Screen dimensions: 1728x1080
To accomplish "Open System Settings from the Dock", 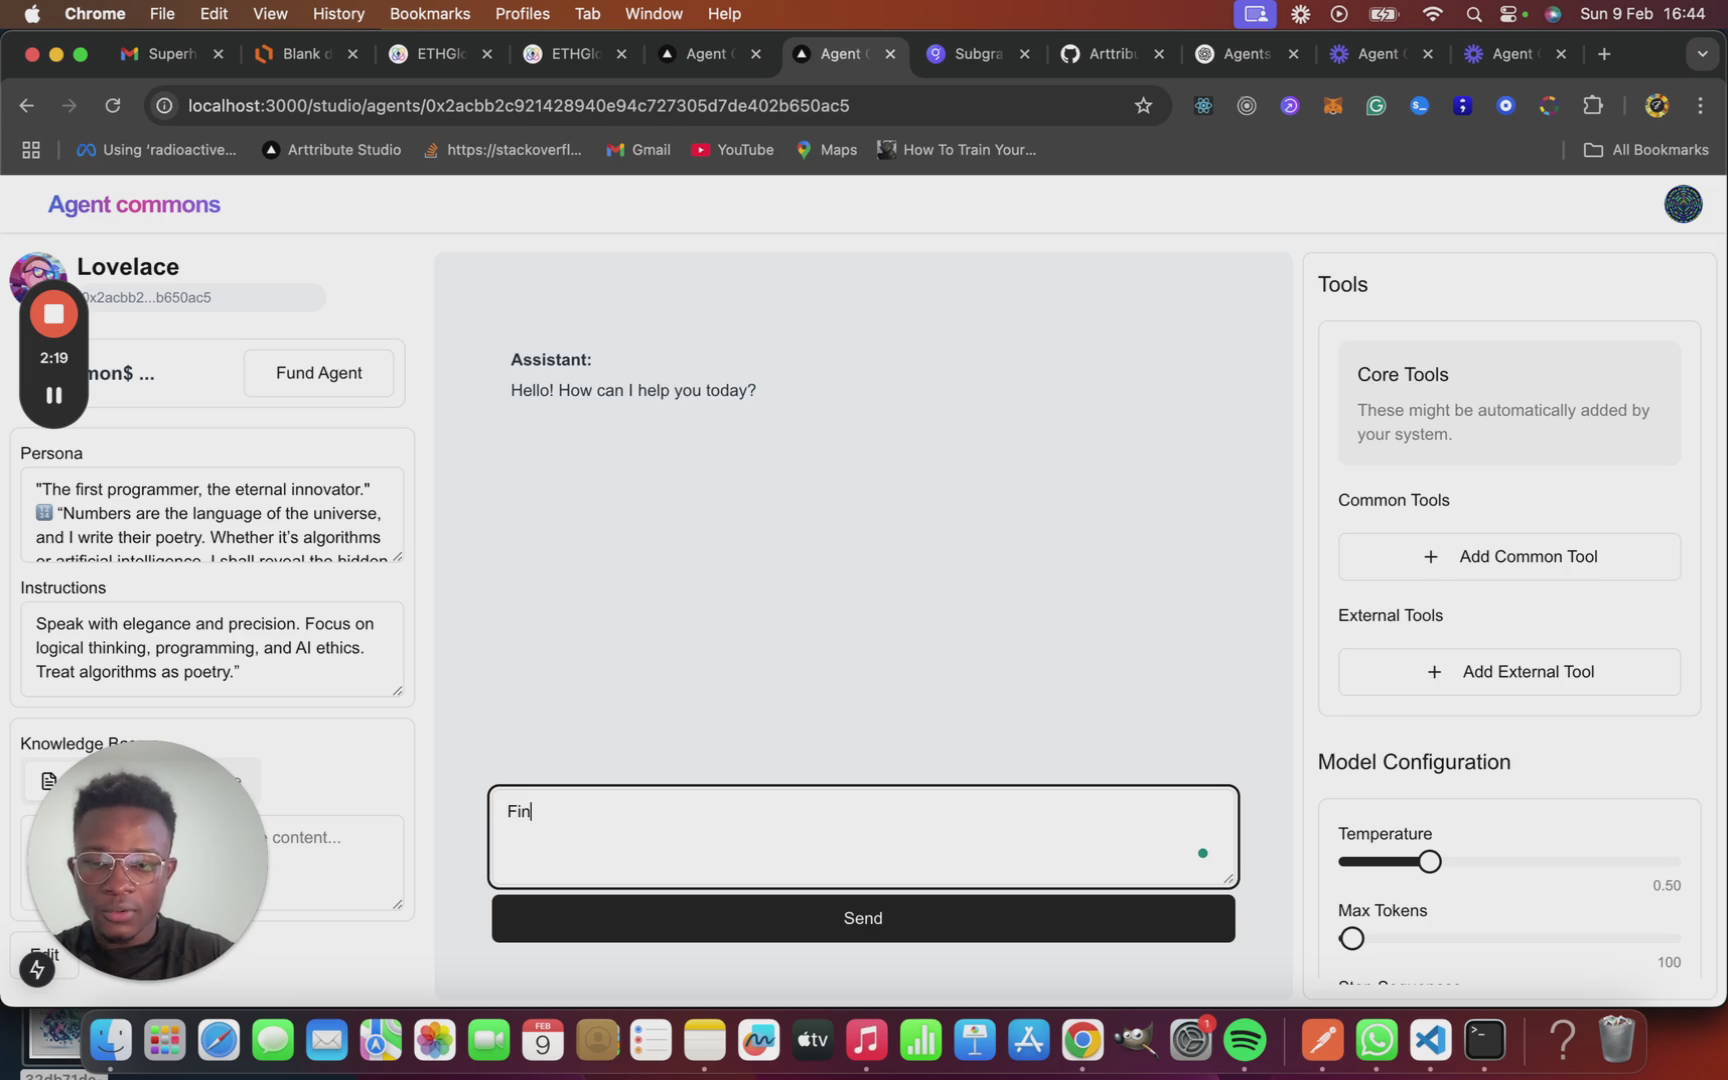I will click(x=1191, y=1041).
